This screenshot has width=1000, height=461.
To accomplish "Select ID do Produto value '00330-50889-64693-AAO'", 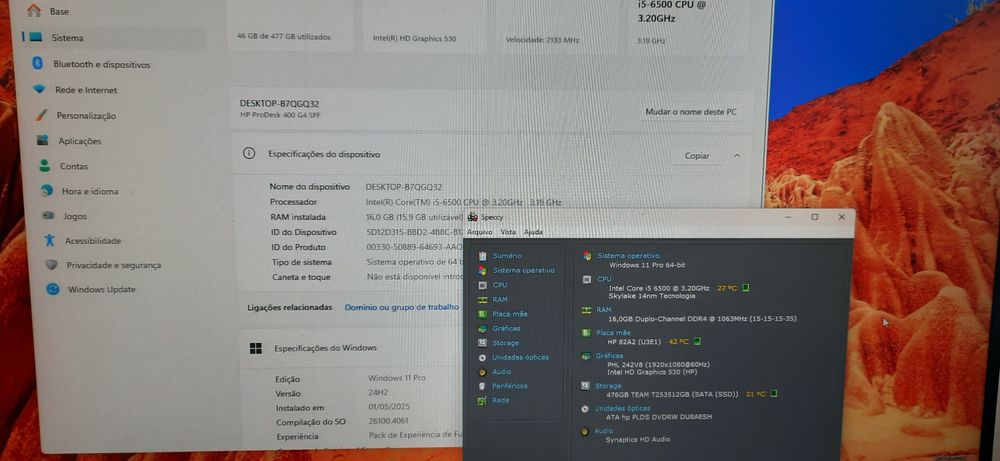I will pyautogui.click(x=415, y=247).
